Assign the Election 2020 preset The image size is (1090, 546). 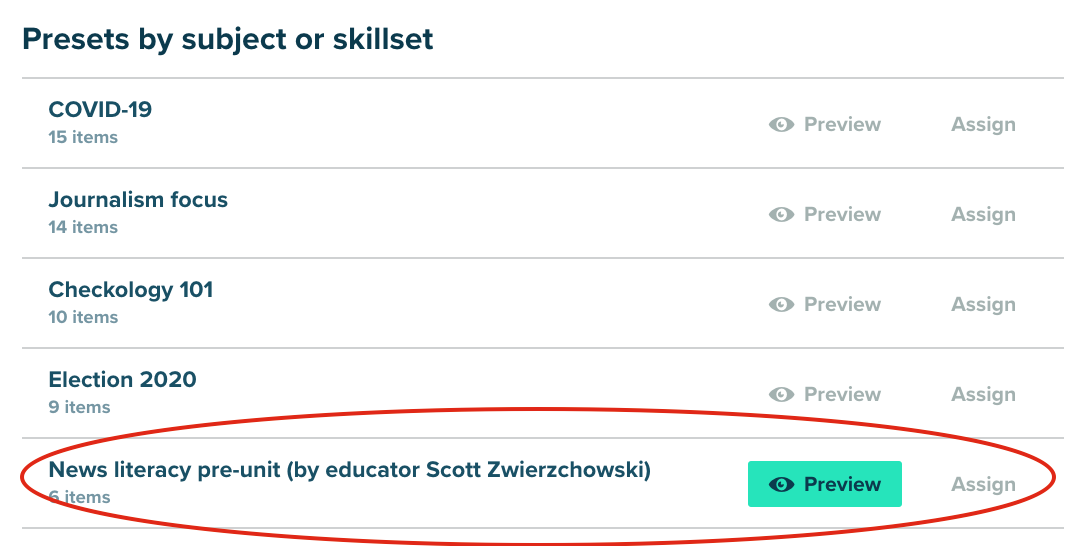tap(983, 395)
